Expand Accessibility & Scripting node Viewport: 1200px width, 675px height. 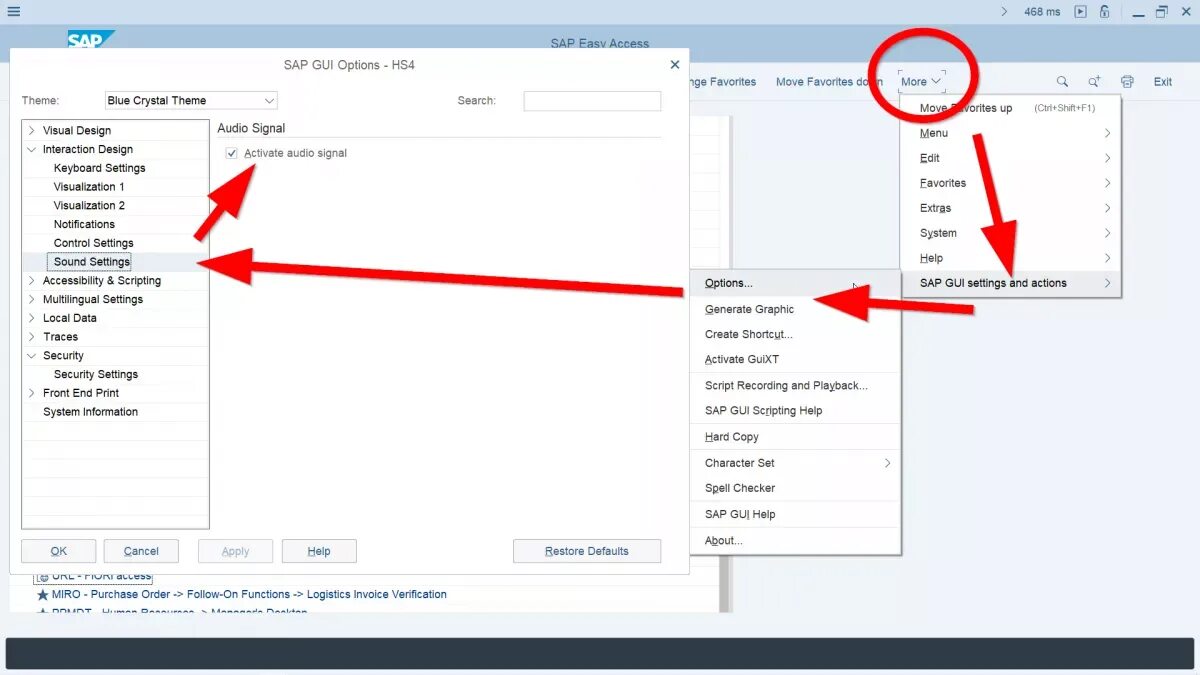tap(32, 281)
